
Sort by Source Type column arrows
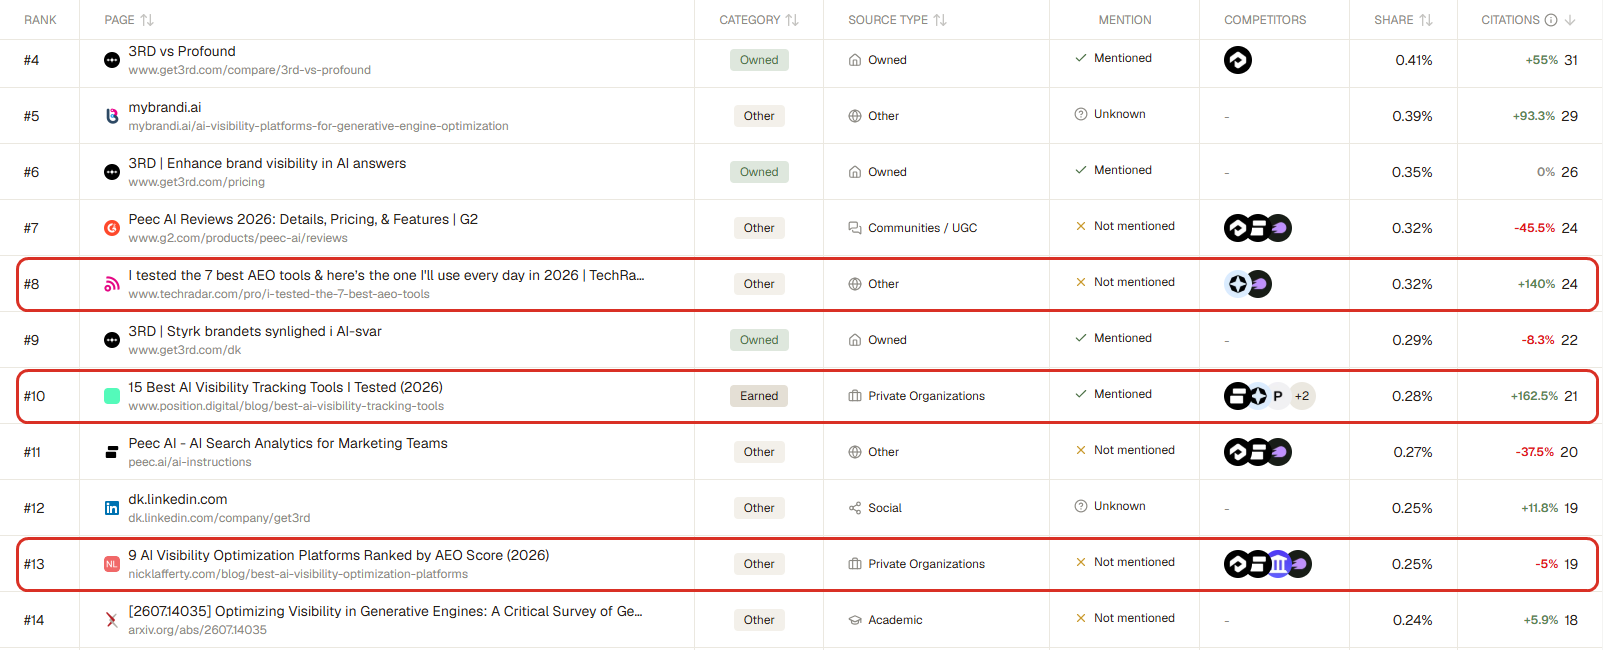(x=940, y=20)
